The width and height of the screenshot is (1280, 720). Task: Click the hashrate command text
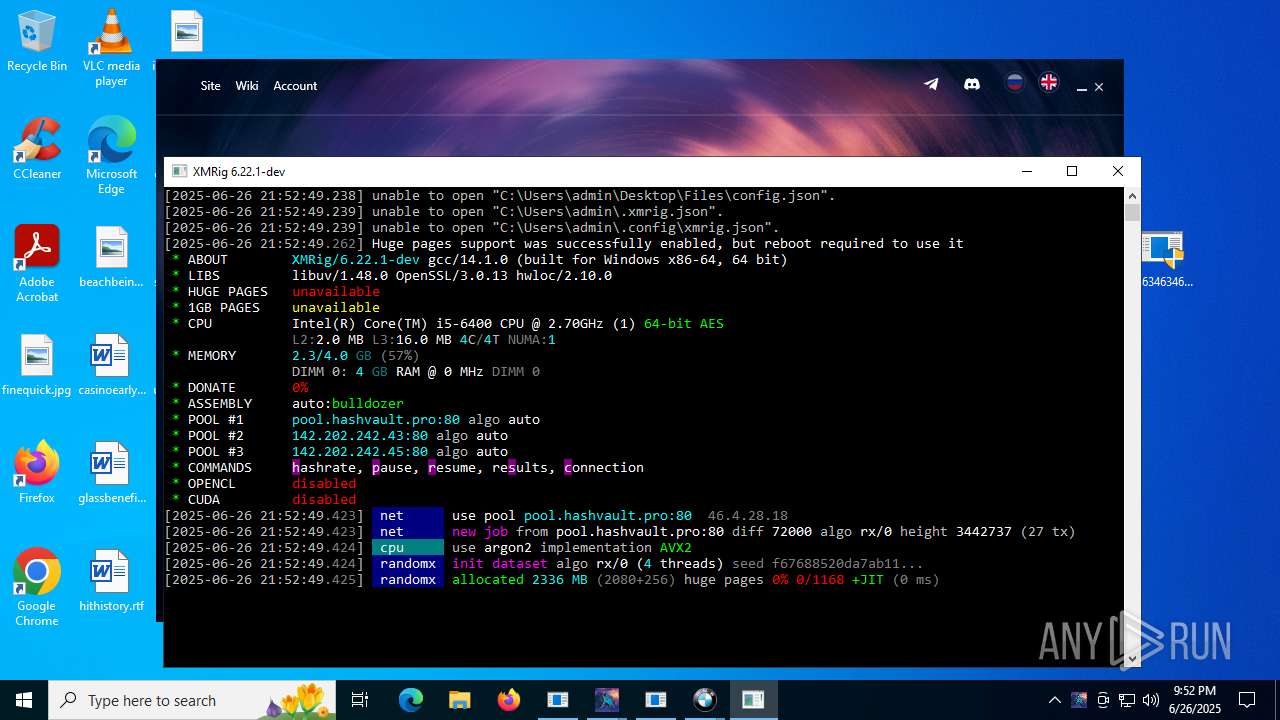tap(324, 468)
